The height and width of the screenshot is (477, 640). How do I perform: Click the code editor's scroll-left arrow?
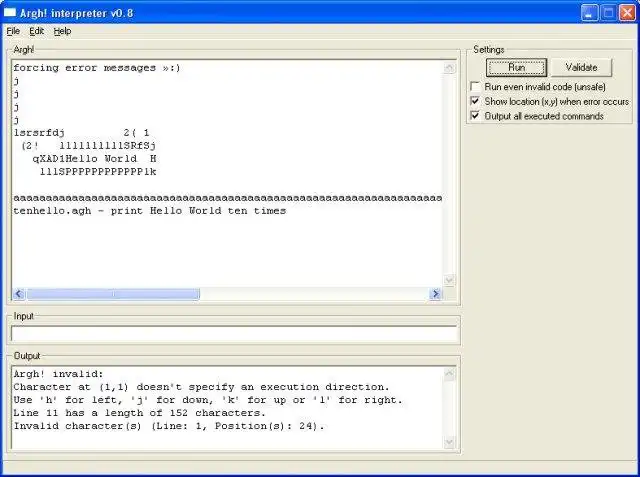pyautogui.click(x=19, y=294)
